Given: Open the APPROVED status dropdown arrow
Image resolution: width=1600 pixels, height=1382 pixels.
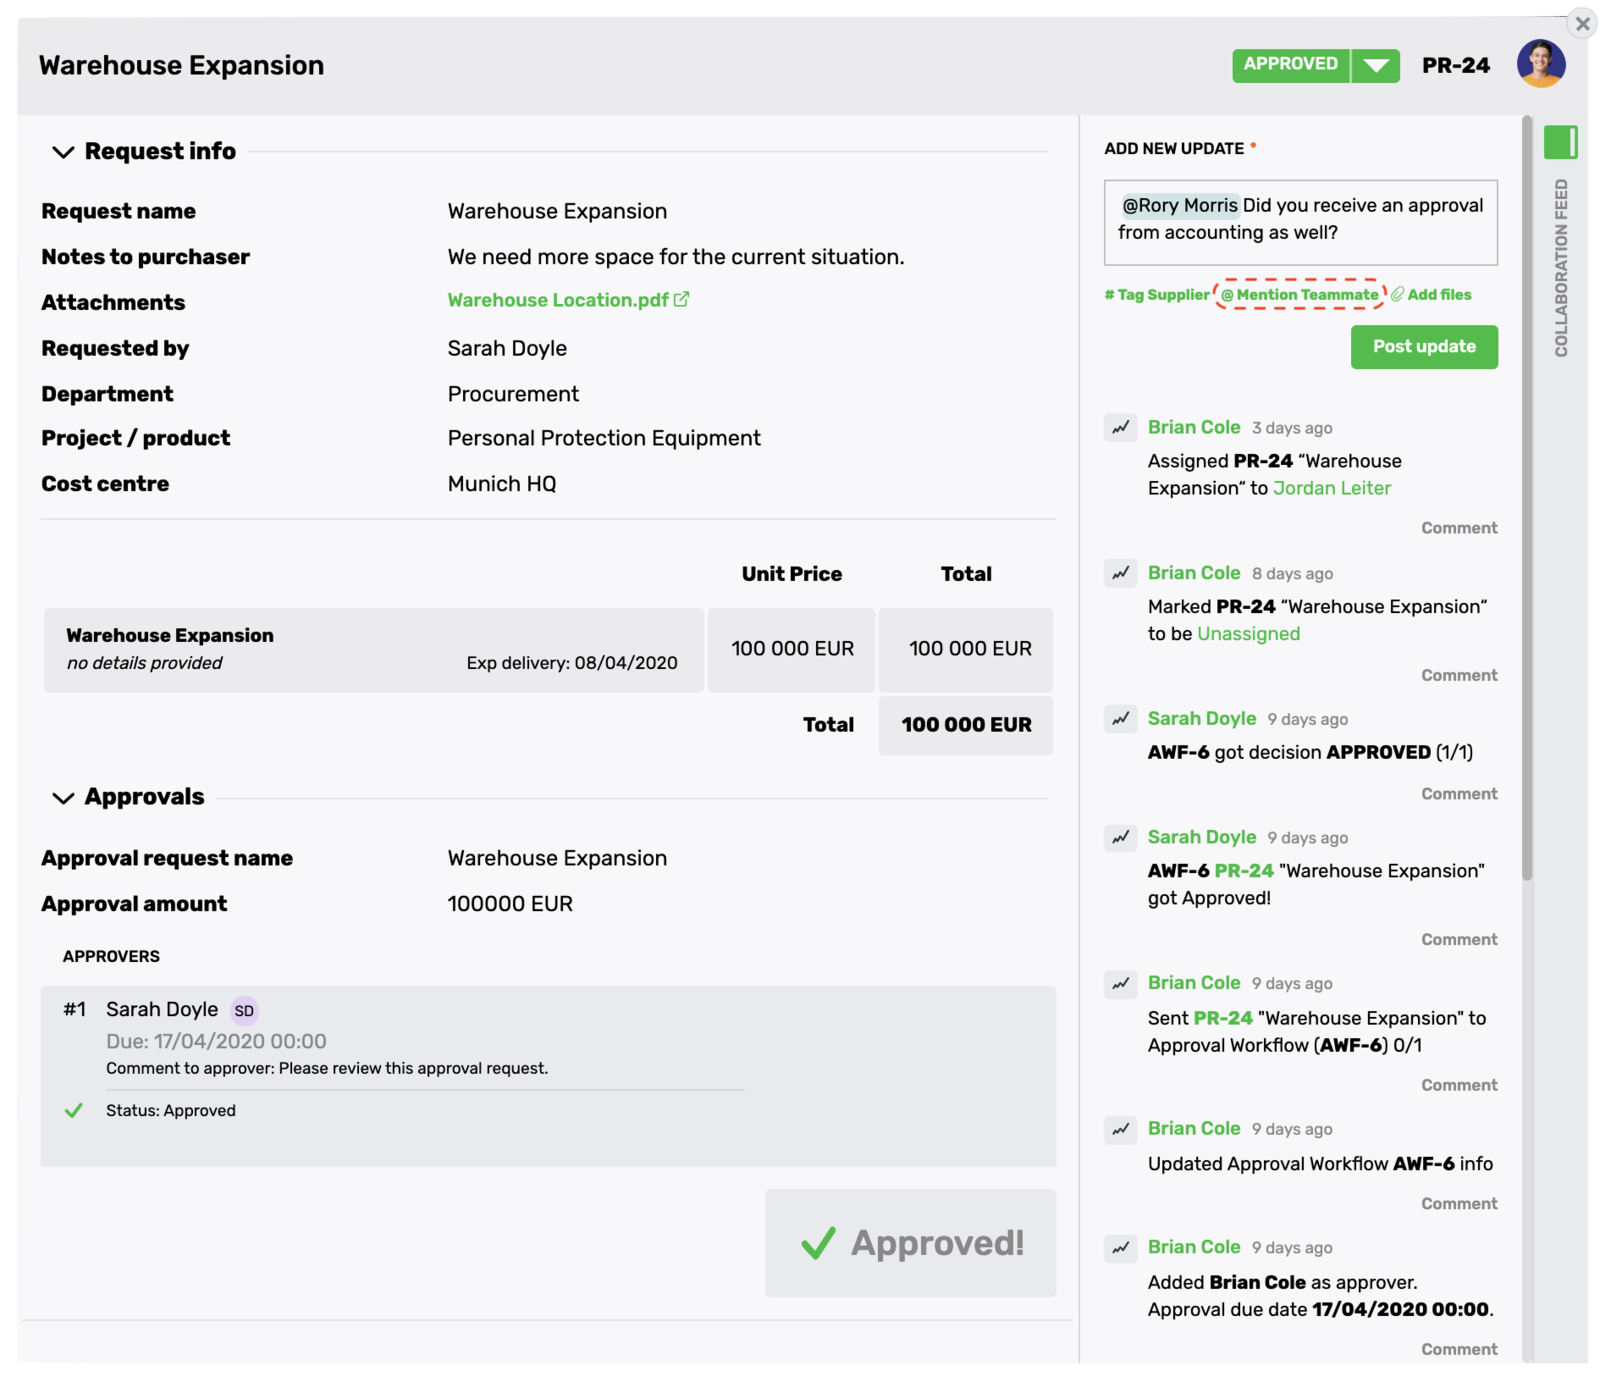Looking at the screenshot, I should [x=1376, y=66].
